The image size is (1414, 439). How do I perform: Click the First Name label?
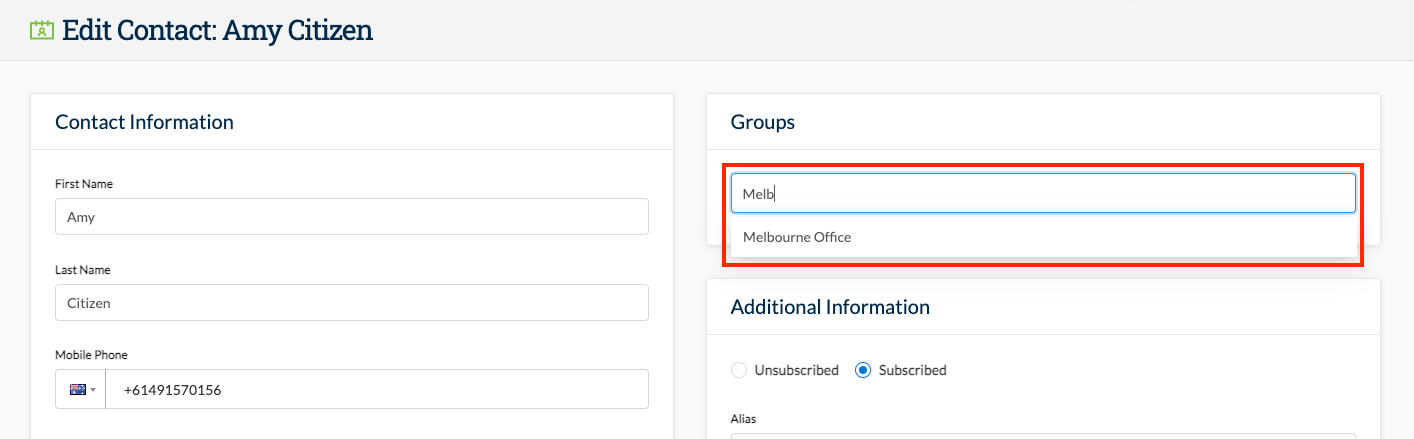pos(84,184)
